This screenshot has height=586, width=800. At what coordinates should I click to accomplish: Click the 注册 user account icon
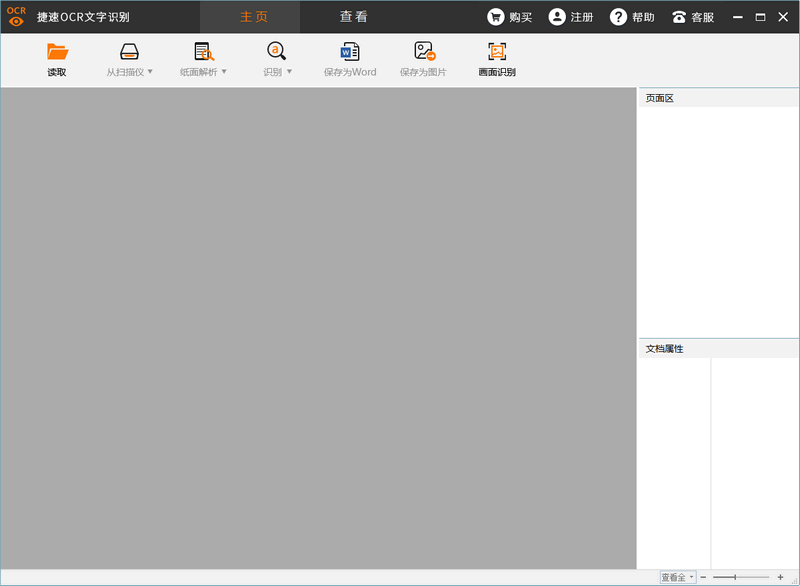click(x=557, y=17)
